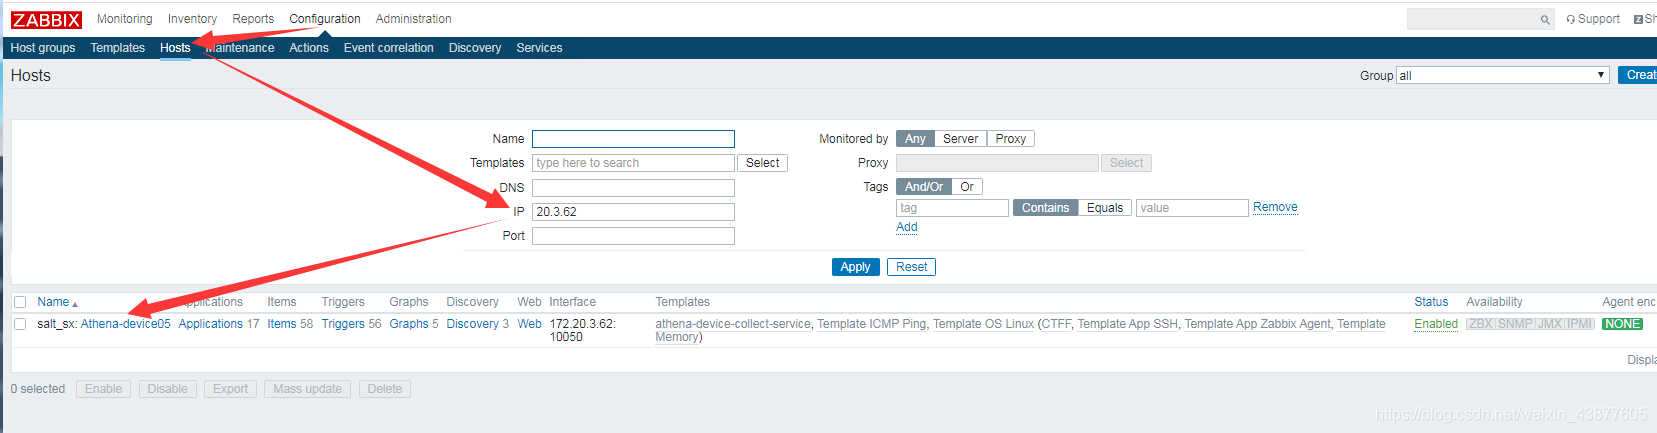The height and width of the screenshot is (433, 1657).
Task: Go to Templates submenu
Action: pyautogui.click(x=118, y=48)
